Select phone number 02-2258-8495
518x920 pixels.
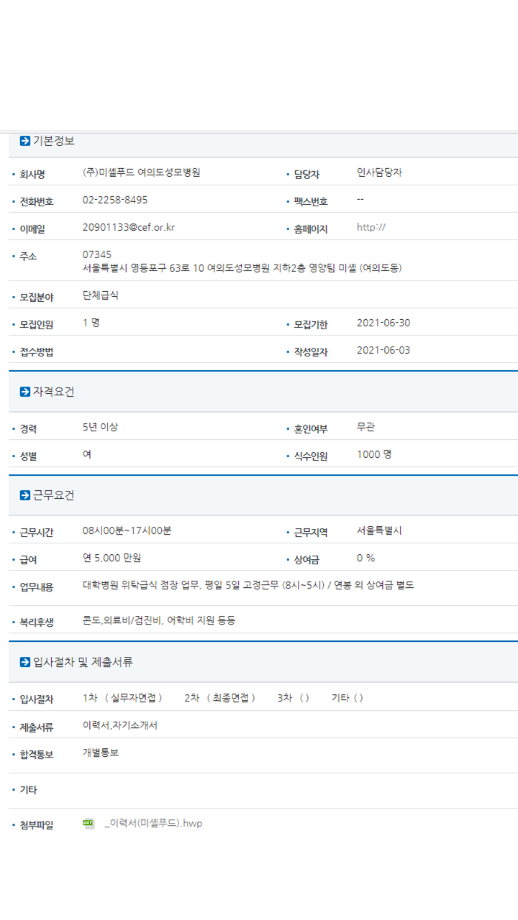click(x=115, y=200)
